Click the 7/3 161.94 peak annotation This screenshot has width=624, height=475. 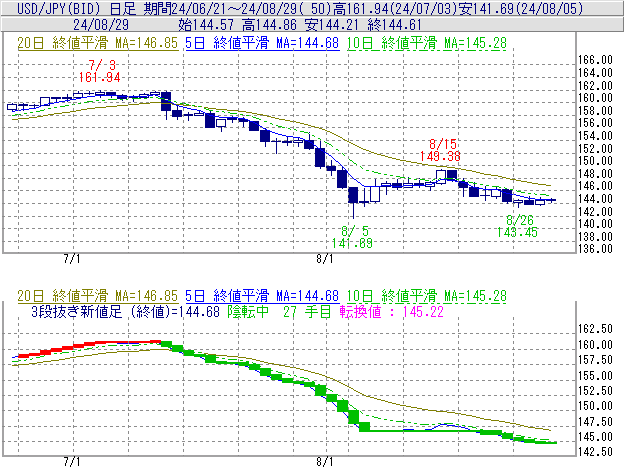click(100, 71)
